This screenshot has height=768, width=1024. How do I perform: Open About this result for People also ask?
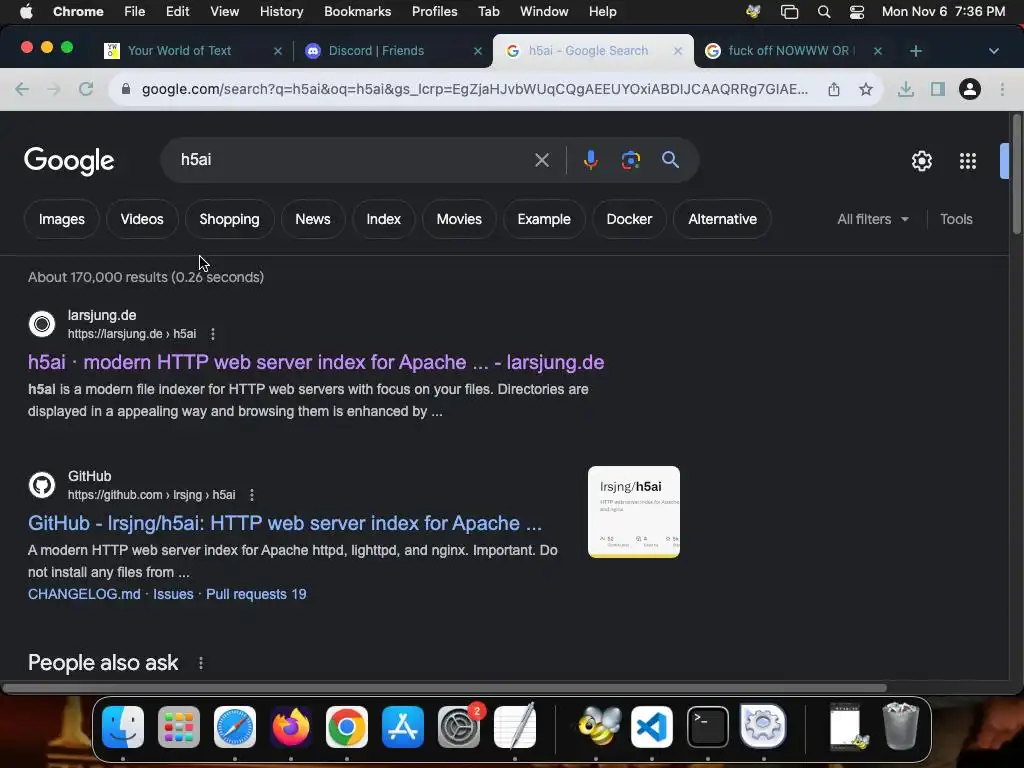pos(201,663)
